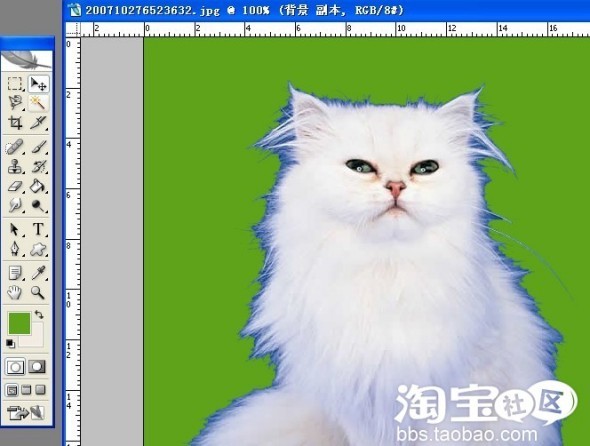Enable Quick Mask mode

(x=37, y=367)
